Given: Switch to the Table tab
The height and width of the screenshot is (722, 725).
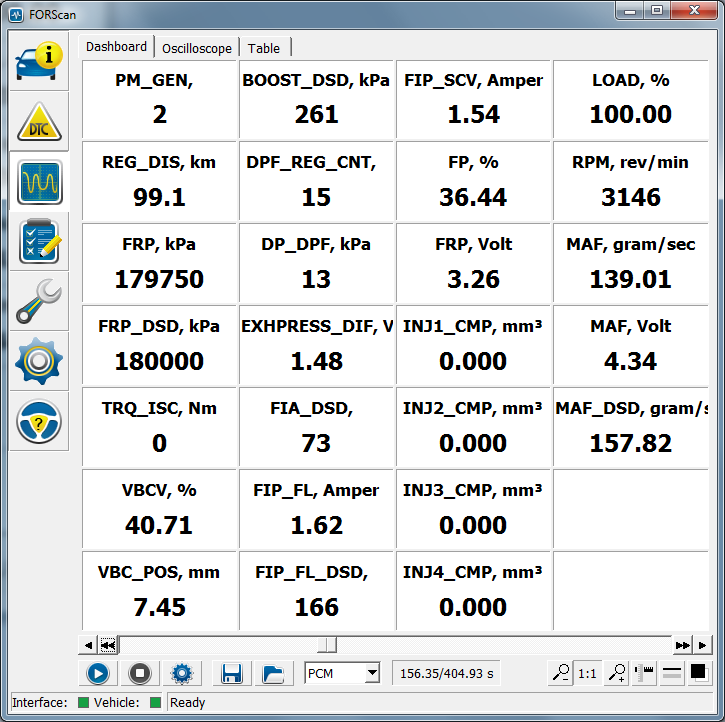Looking at the screenshot, I should (x=264, y=48).
